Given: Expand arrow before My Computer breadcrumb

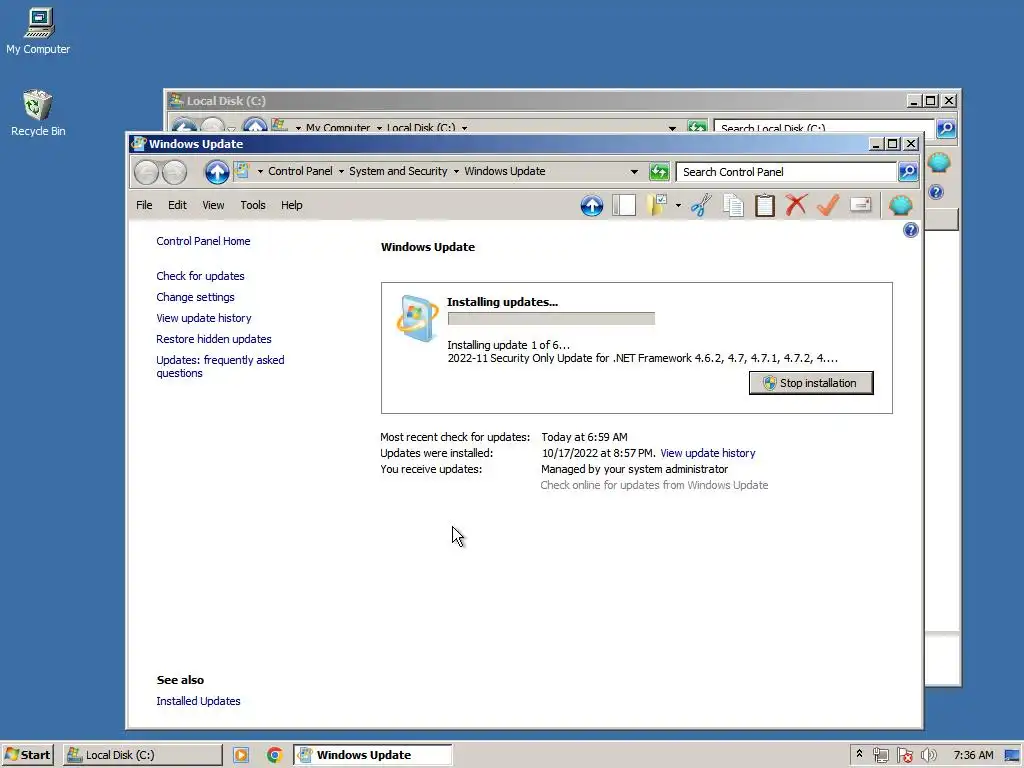Looking at the screenshot, I should [x=298, y=128].
